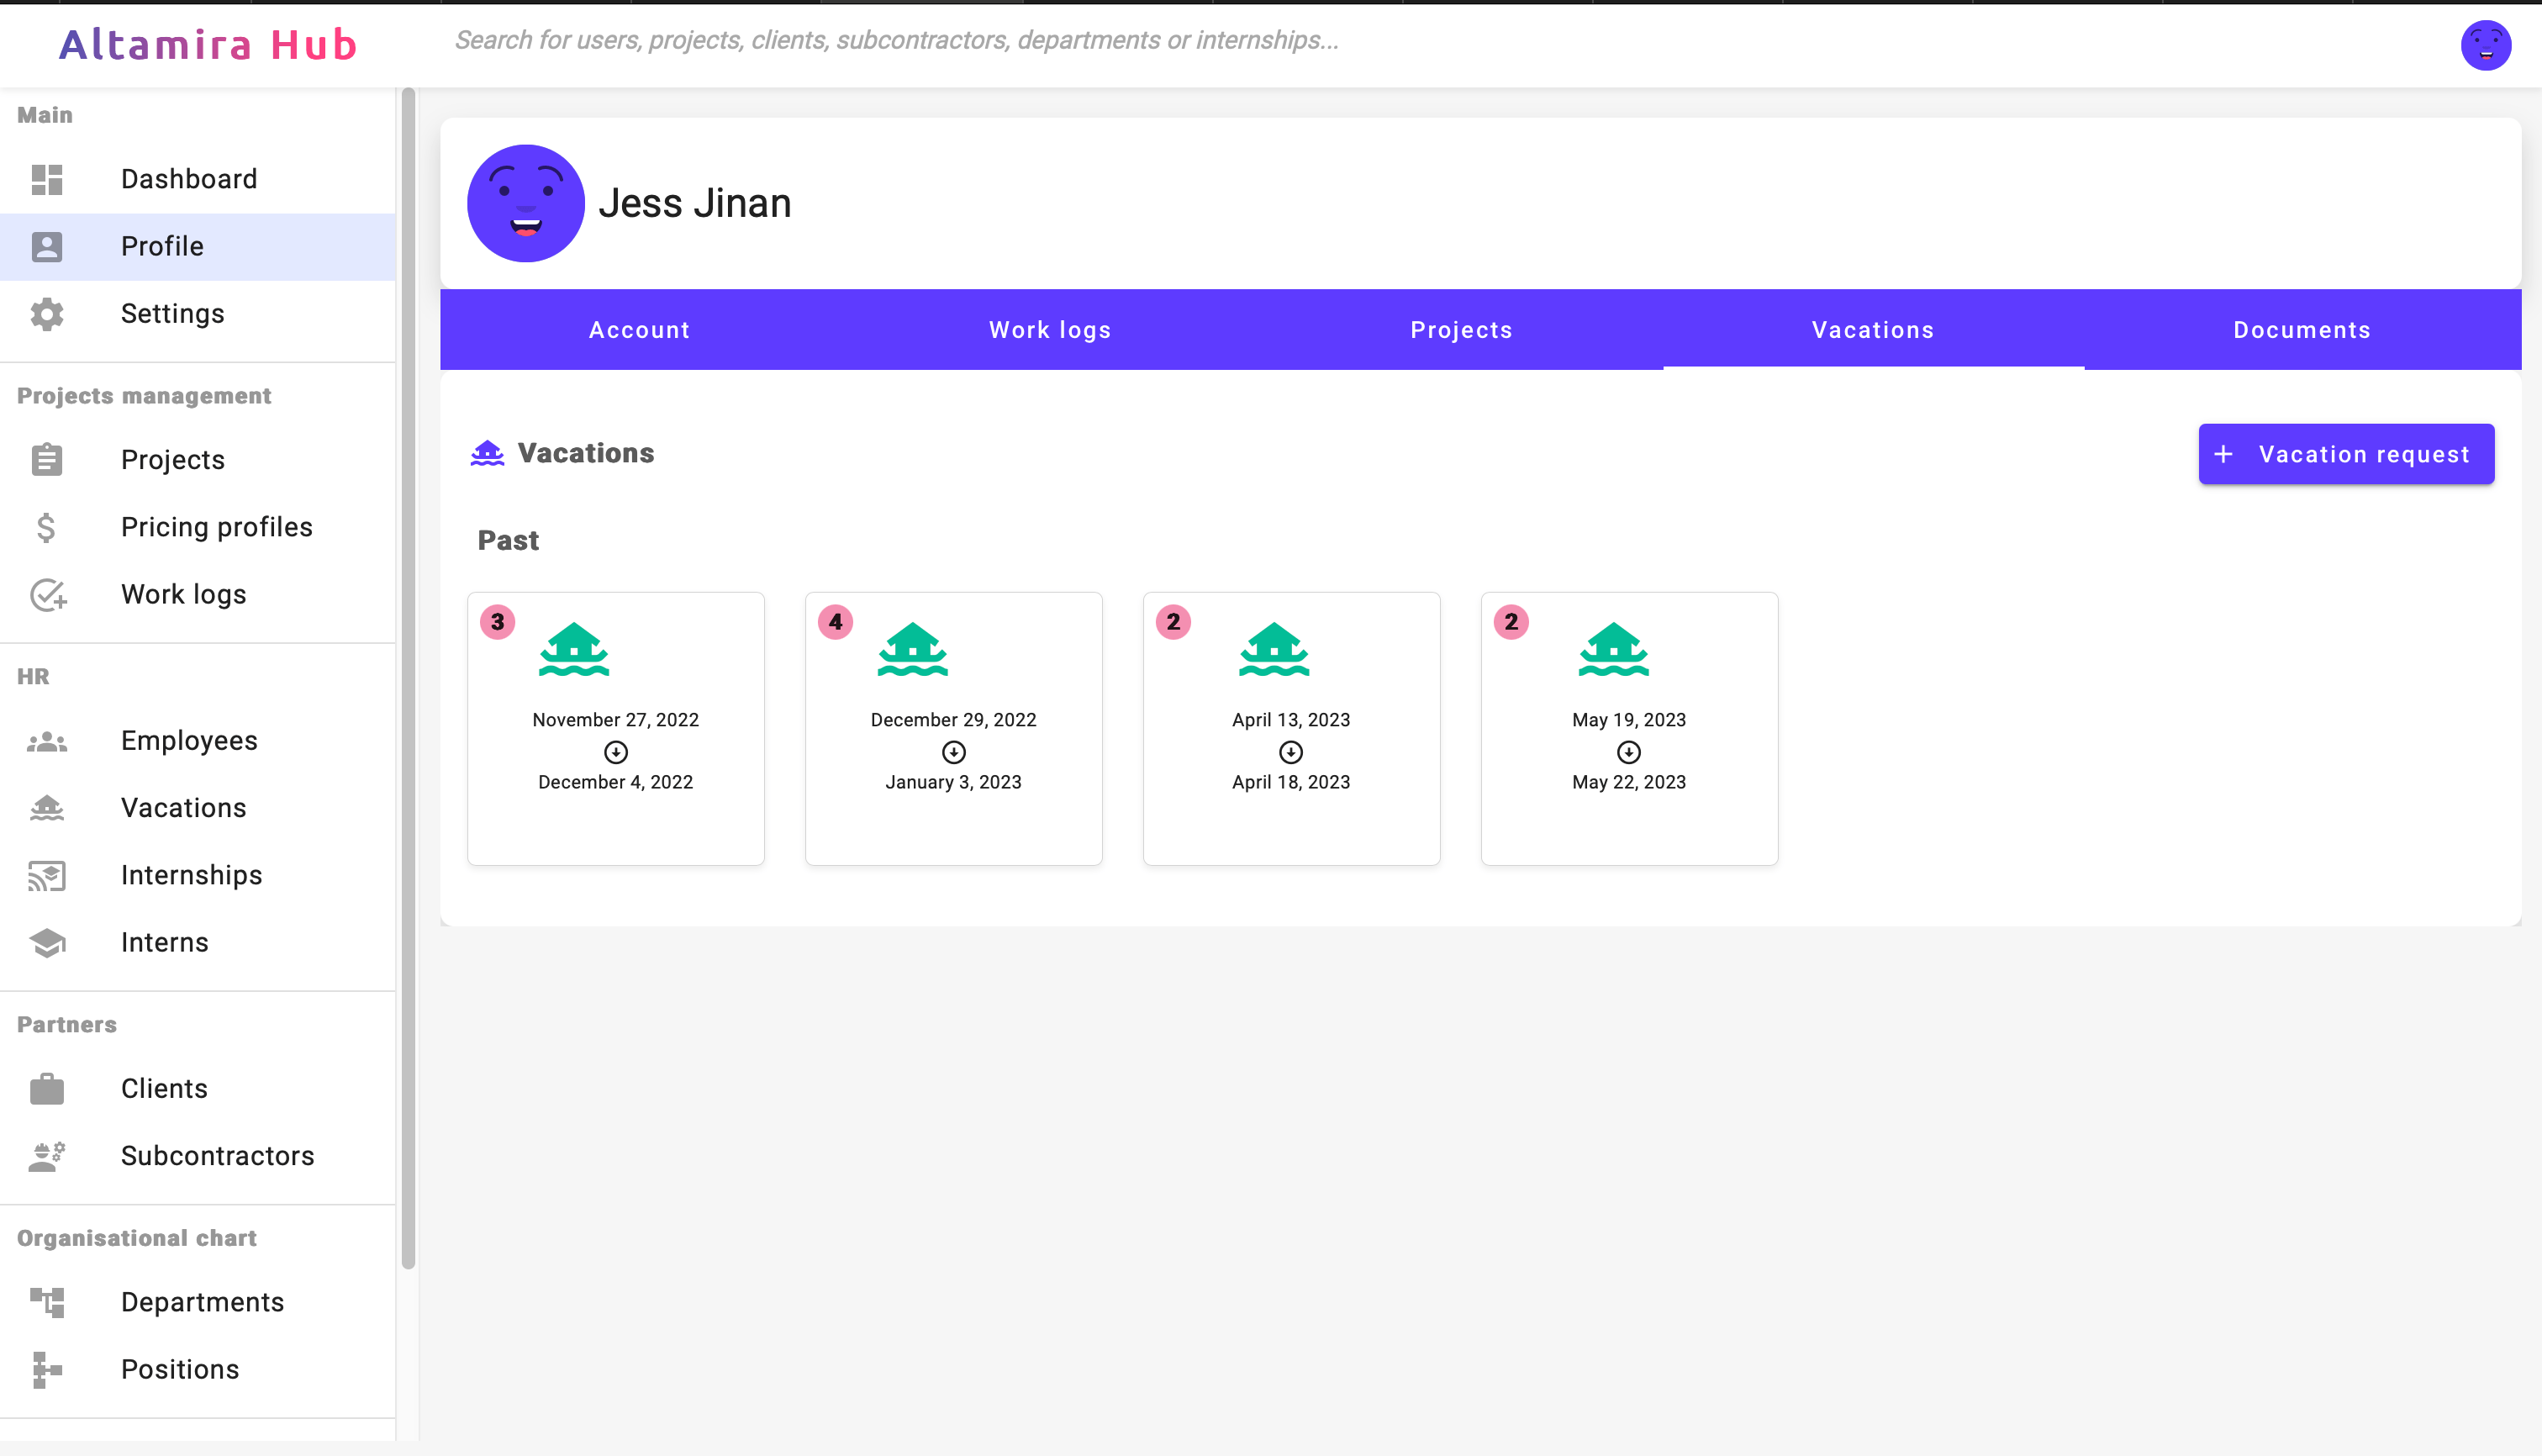2542x1456 pixels.
Task: Go to Positions in sidebar
Action: (x=180, y=1369)
